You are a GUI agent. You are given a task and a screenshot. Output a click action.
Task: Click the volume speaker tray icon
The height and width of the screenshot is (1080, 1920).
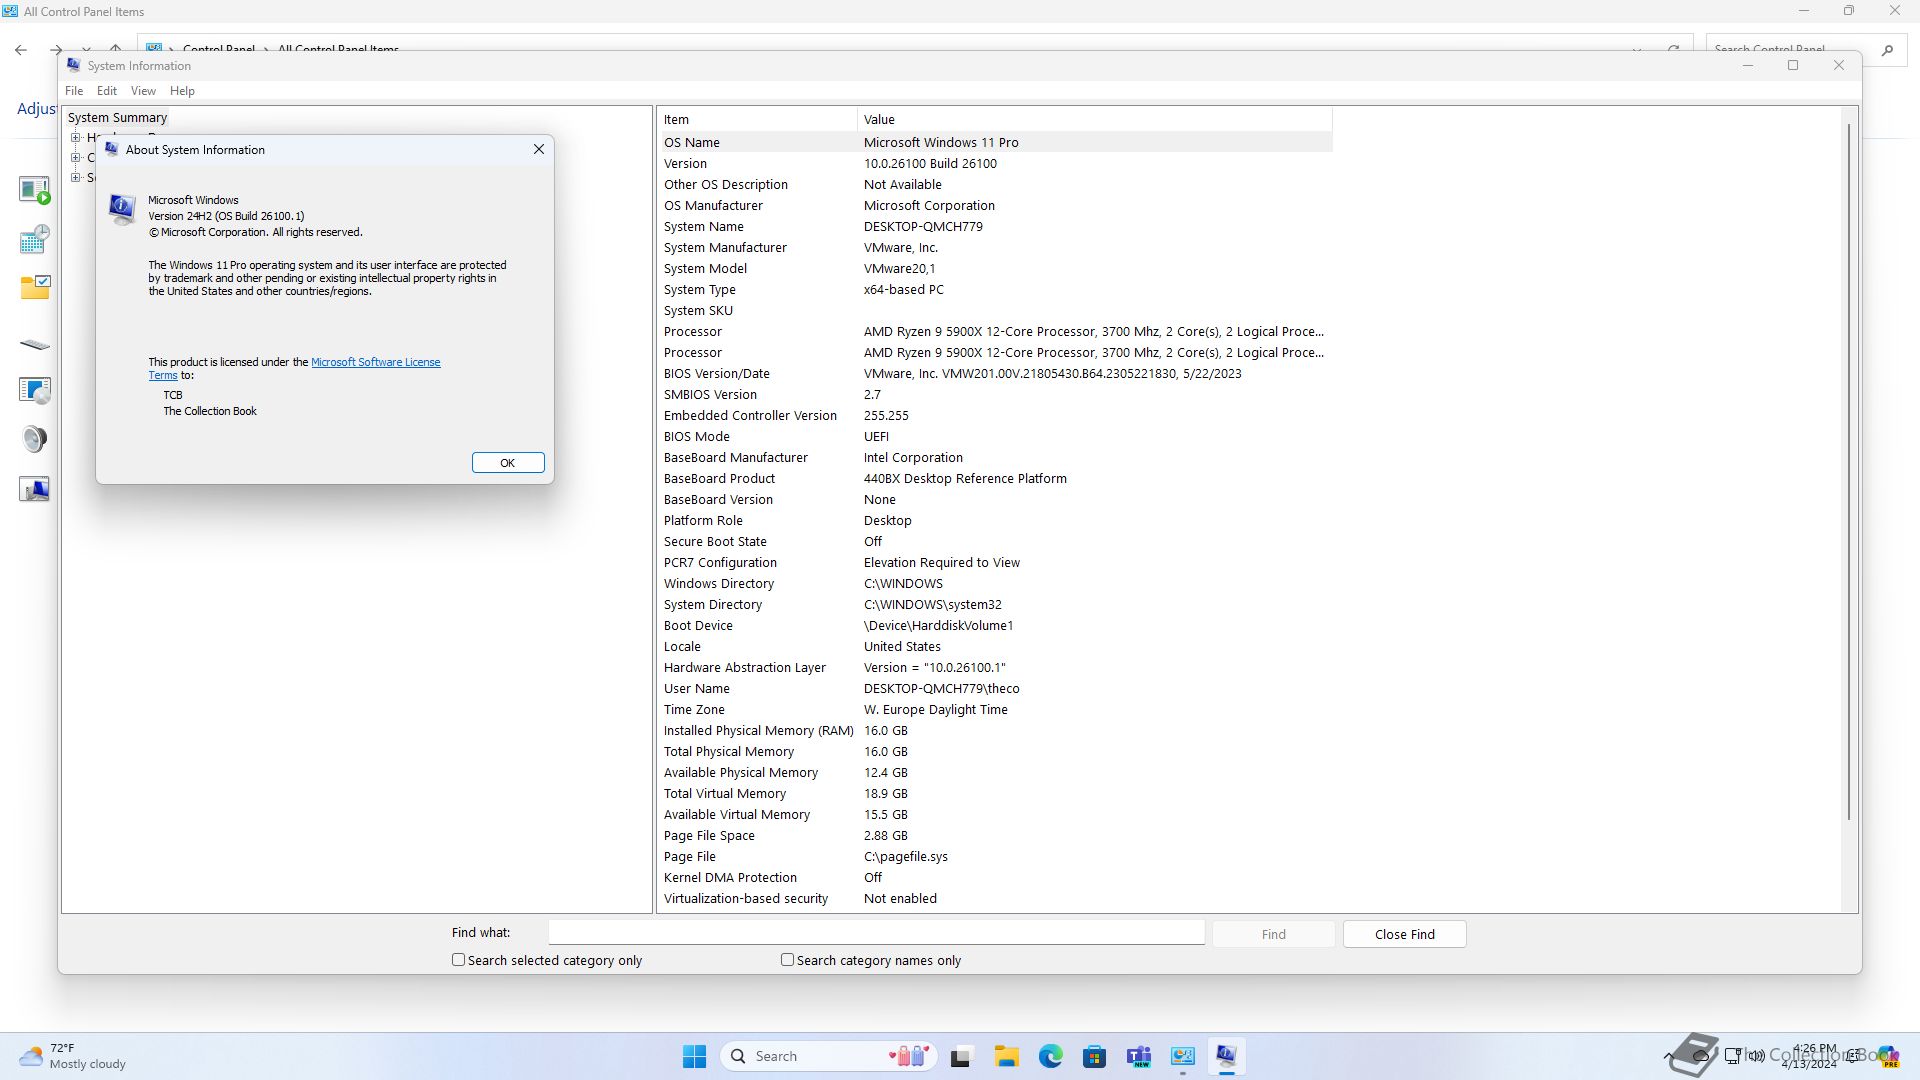pyautogui.click(x=1756, y=1056)
